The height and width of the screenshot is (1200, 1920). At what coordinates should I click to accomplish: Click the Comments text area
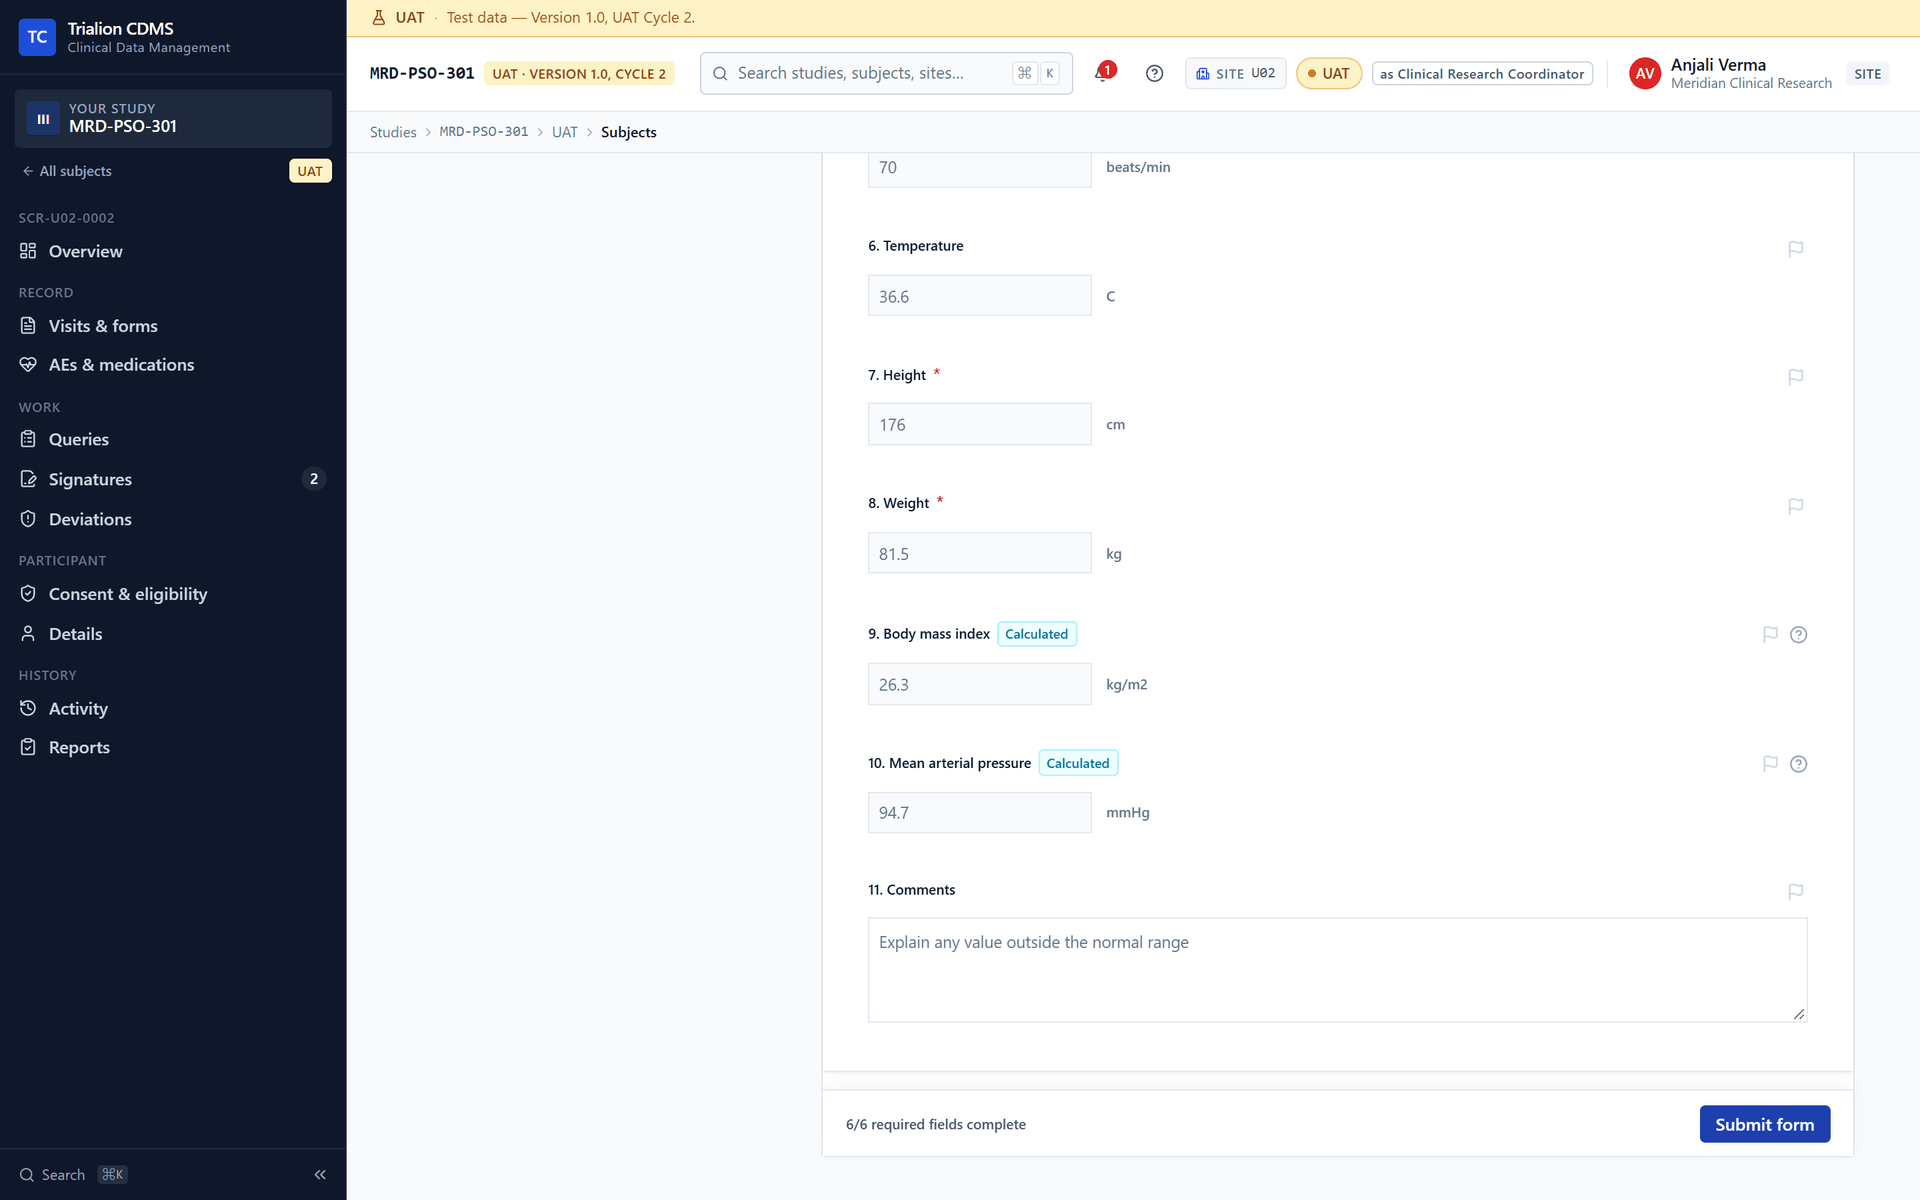pos(1337,970)
